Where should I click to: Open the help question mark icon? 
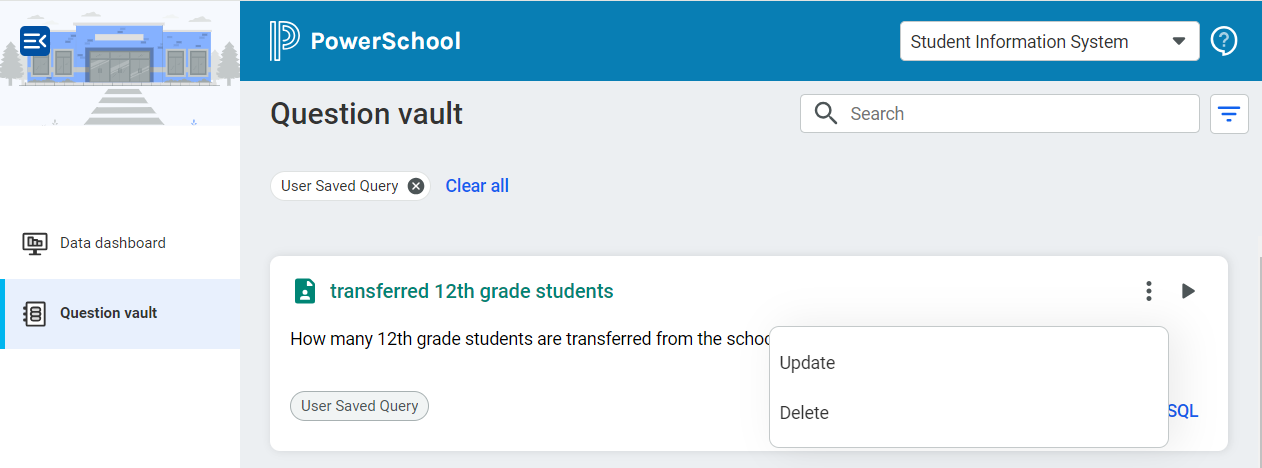1224,41
